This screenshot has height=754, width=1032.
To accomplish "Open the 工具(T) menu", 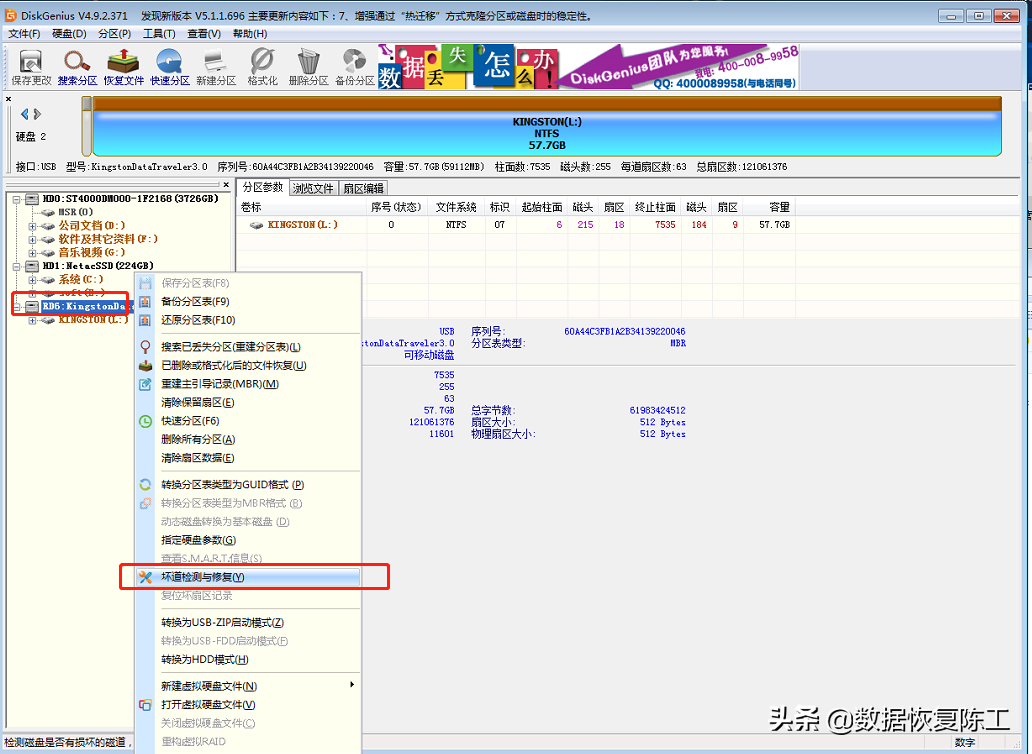I will point(159,34).
